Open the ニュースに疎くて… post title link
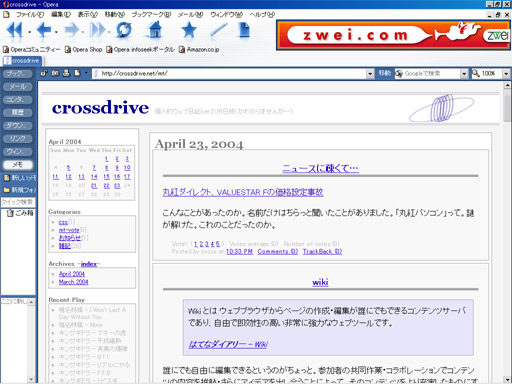This screenshot has width=512, height=384. coord(320,168)
